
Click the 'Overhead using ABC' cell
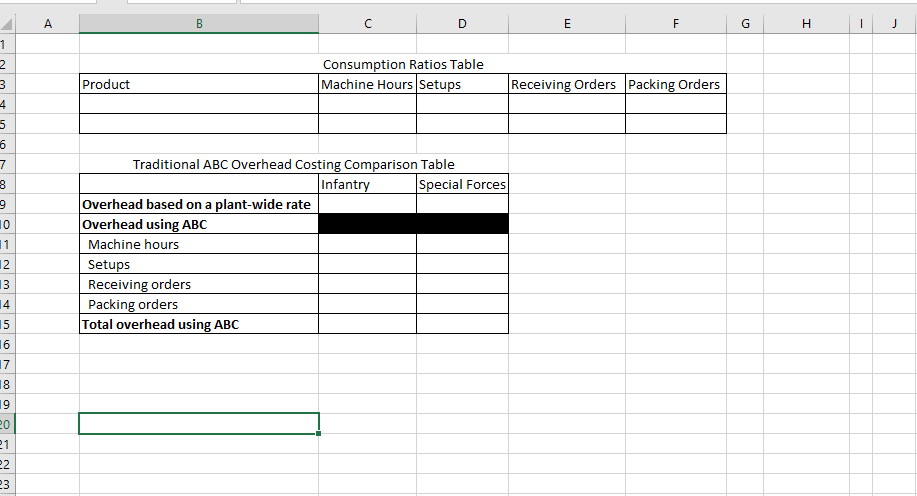click(199, 224)
